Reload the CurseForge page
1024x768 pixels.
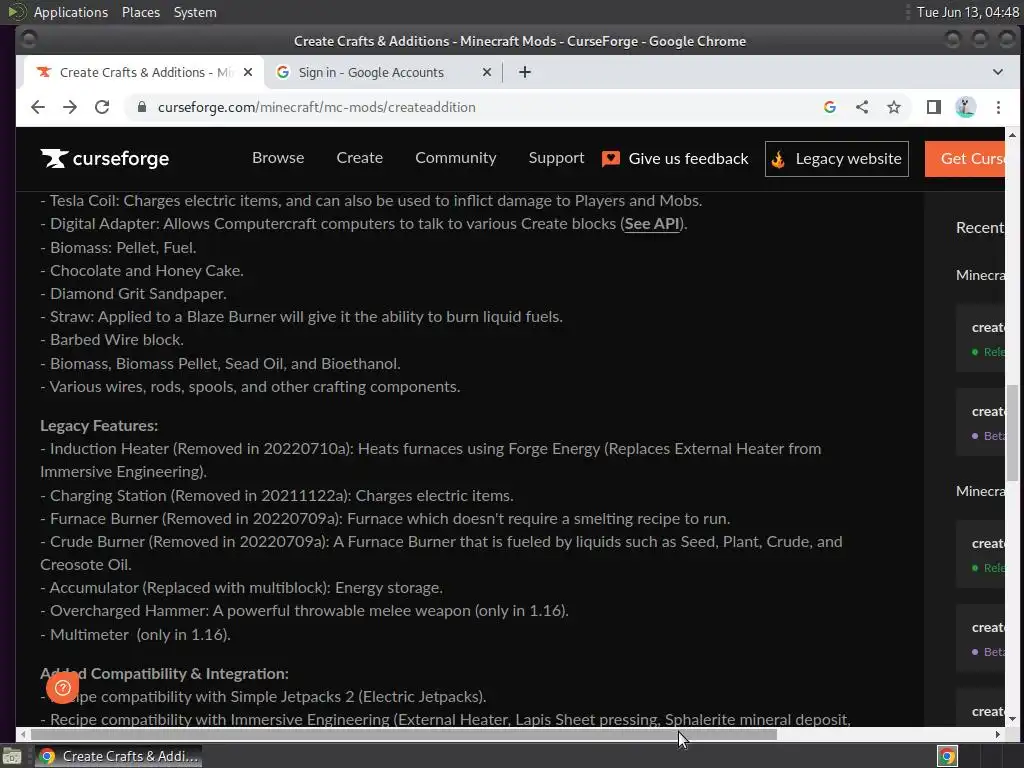coord(102,107)
